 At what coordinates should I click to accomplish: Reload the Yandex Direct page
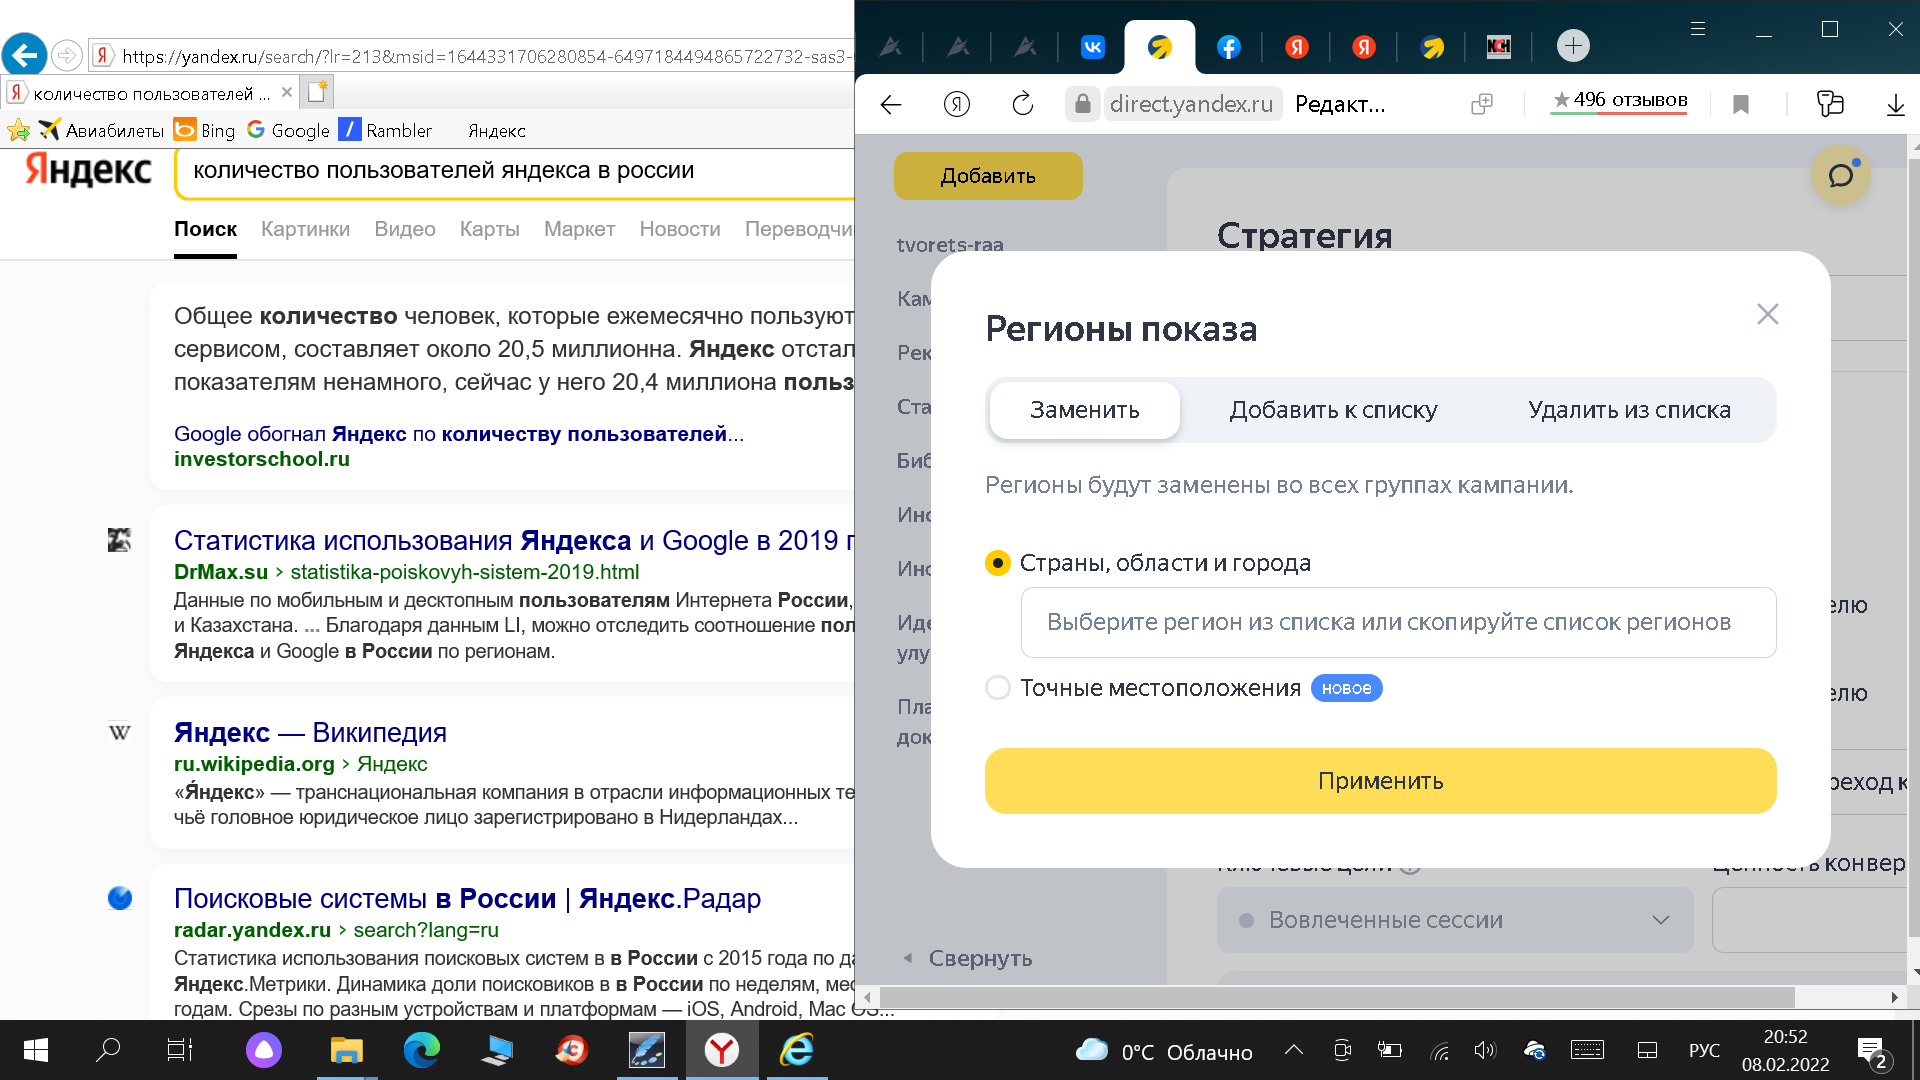1022,104
